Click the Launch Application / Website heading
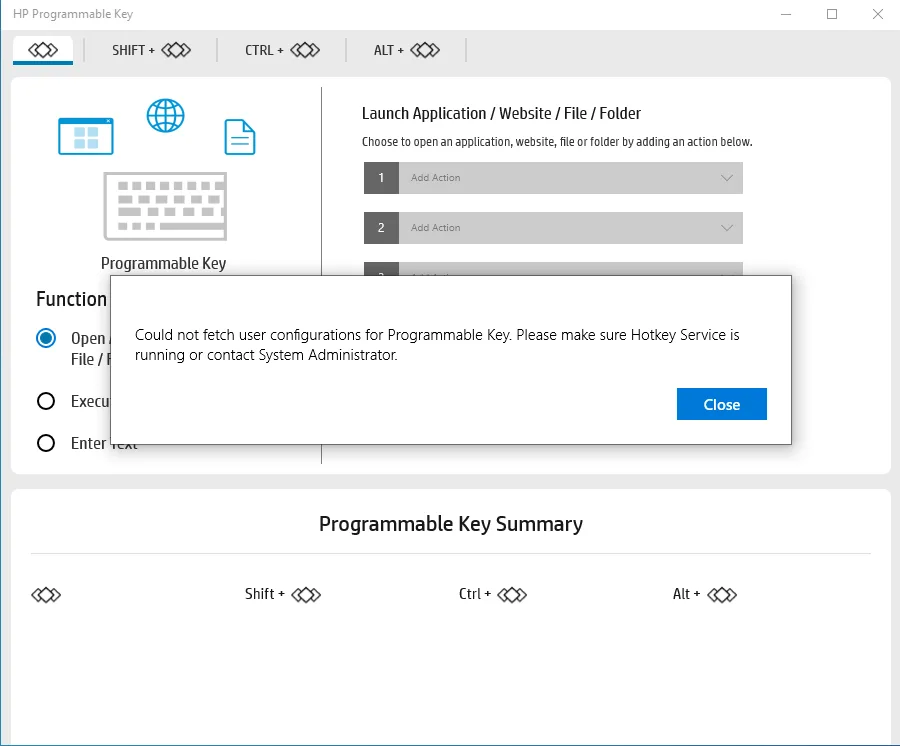The width and height of the screenshot is (900, 746). [501, 114]
